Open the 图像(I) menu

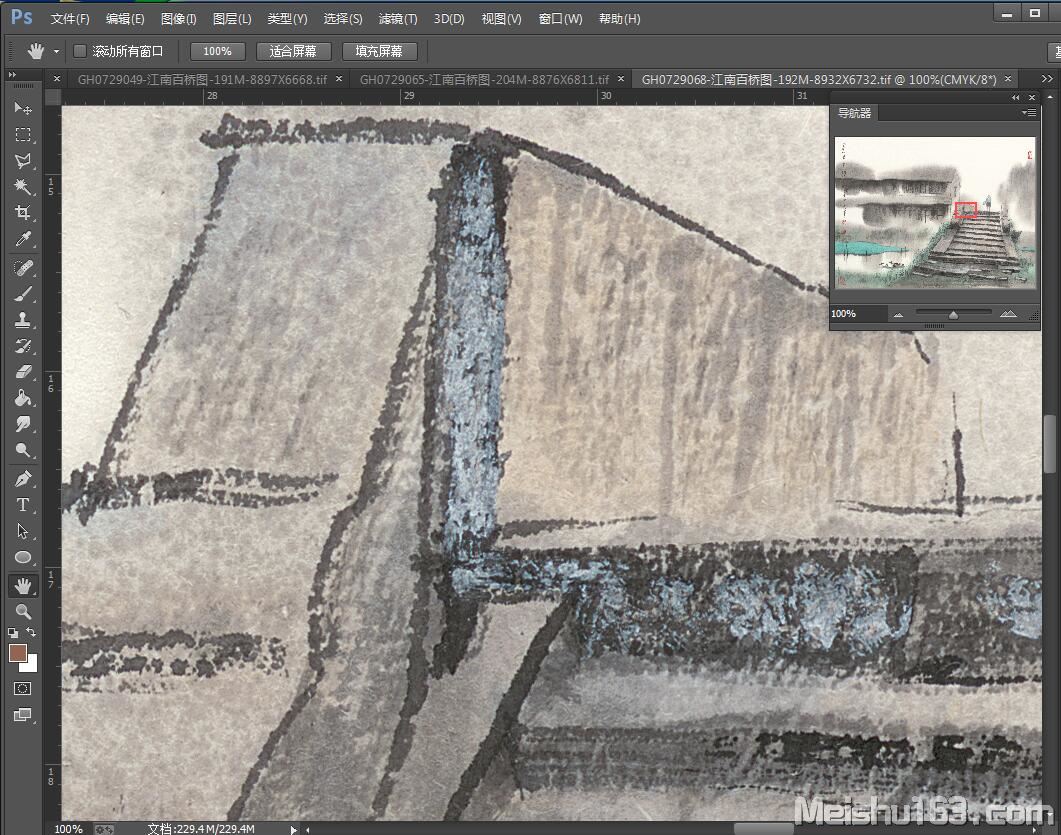click(179, 19)
